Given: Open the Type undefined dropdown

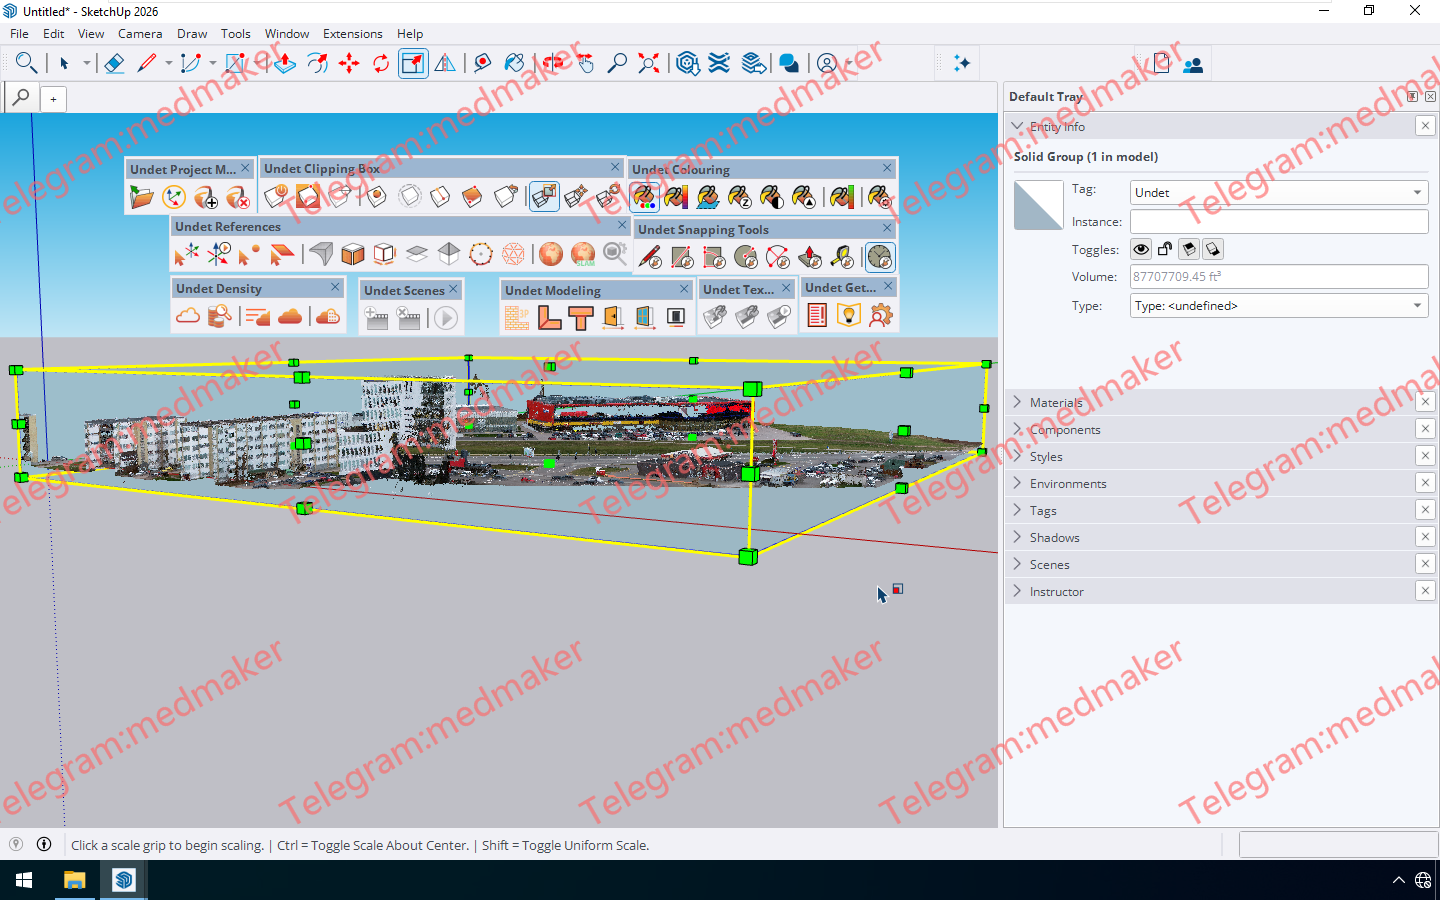Looking at the screenshot, I should 1279,306.
